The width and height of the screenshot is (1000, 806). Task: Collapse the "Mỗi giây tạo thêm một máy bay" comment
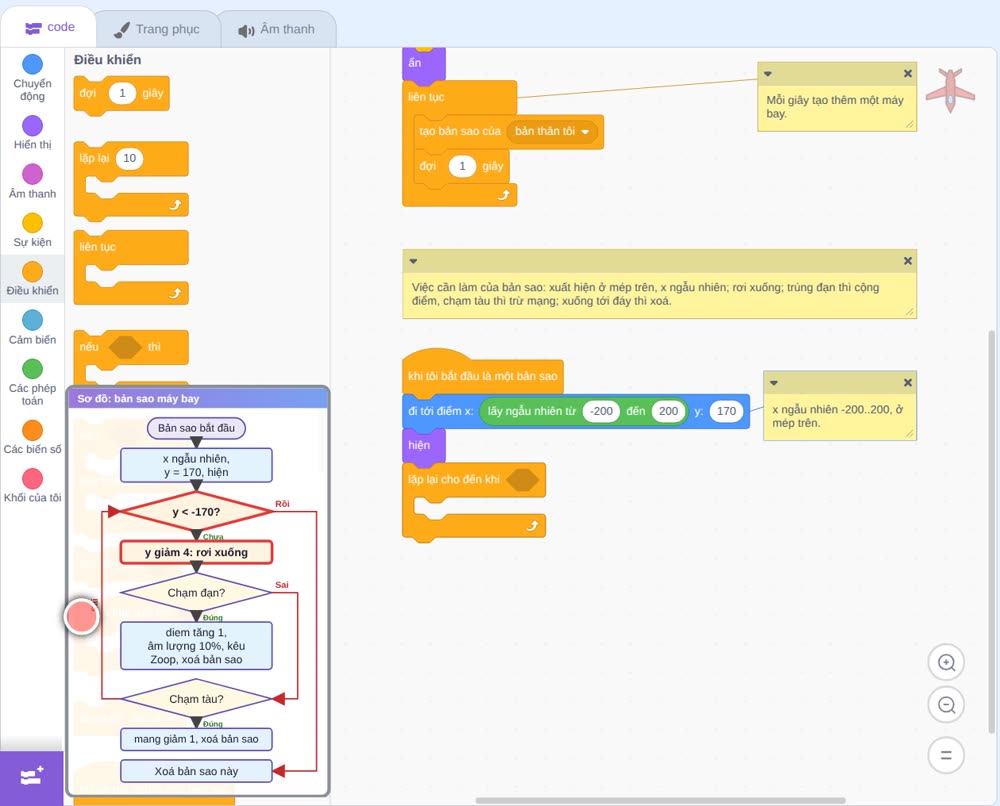[768, 73]
